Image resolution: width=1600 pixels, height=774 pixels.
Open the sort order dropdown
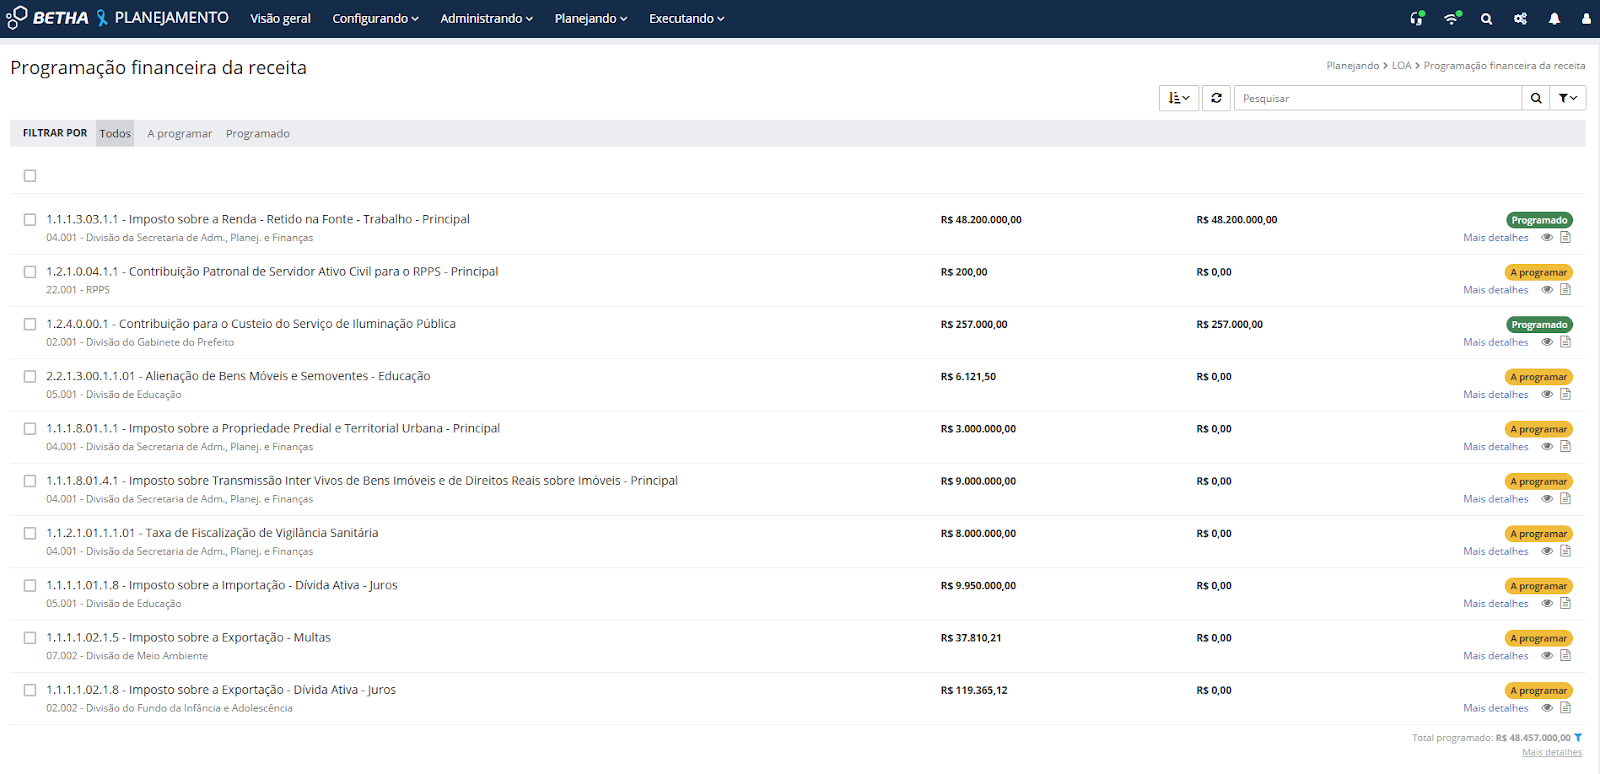(1179, 98)
